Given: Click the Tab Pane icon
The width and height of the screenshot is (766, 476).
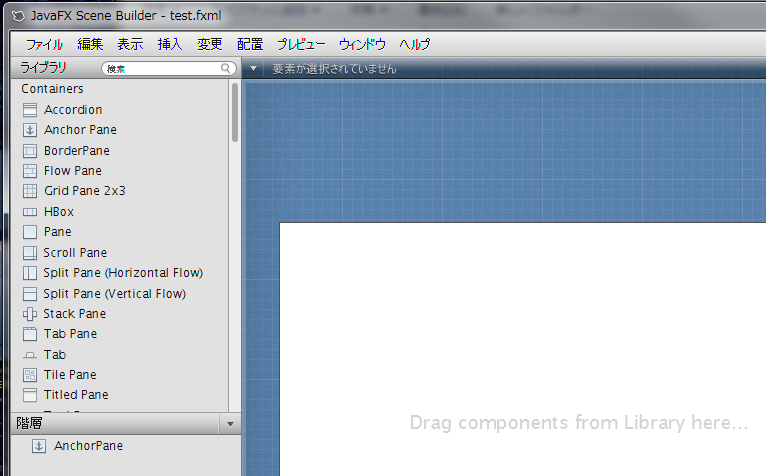Looking at the screenshot, I should point(30,334).
